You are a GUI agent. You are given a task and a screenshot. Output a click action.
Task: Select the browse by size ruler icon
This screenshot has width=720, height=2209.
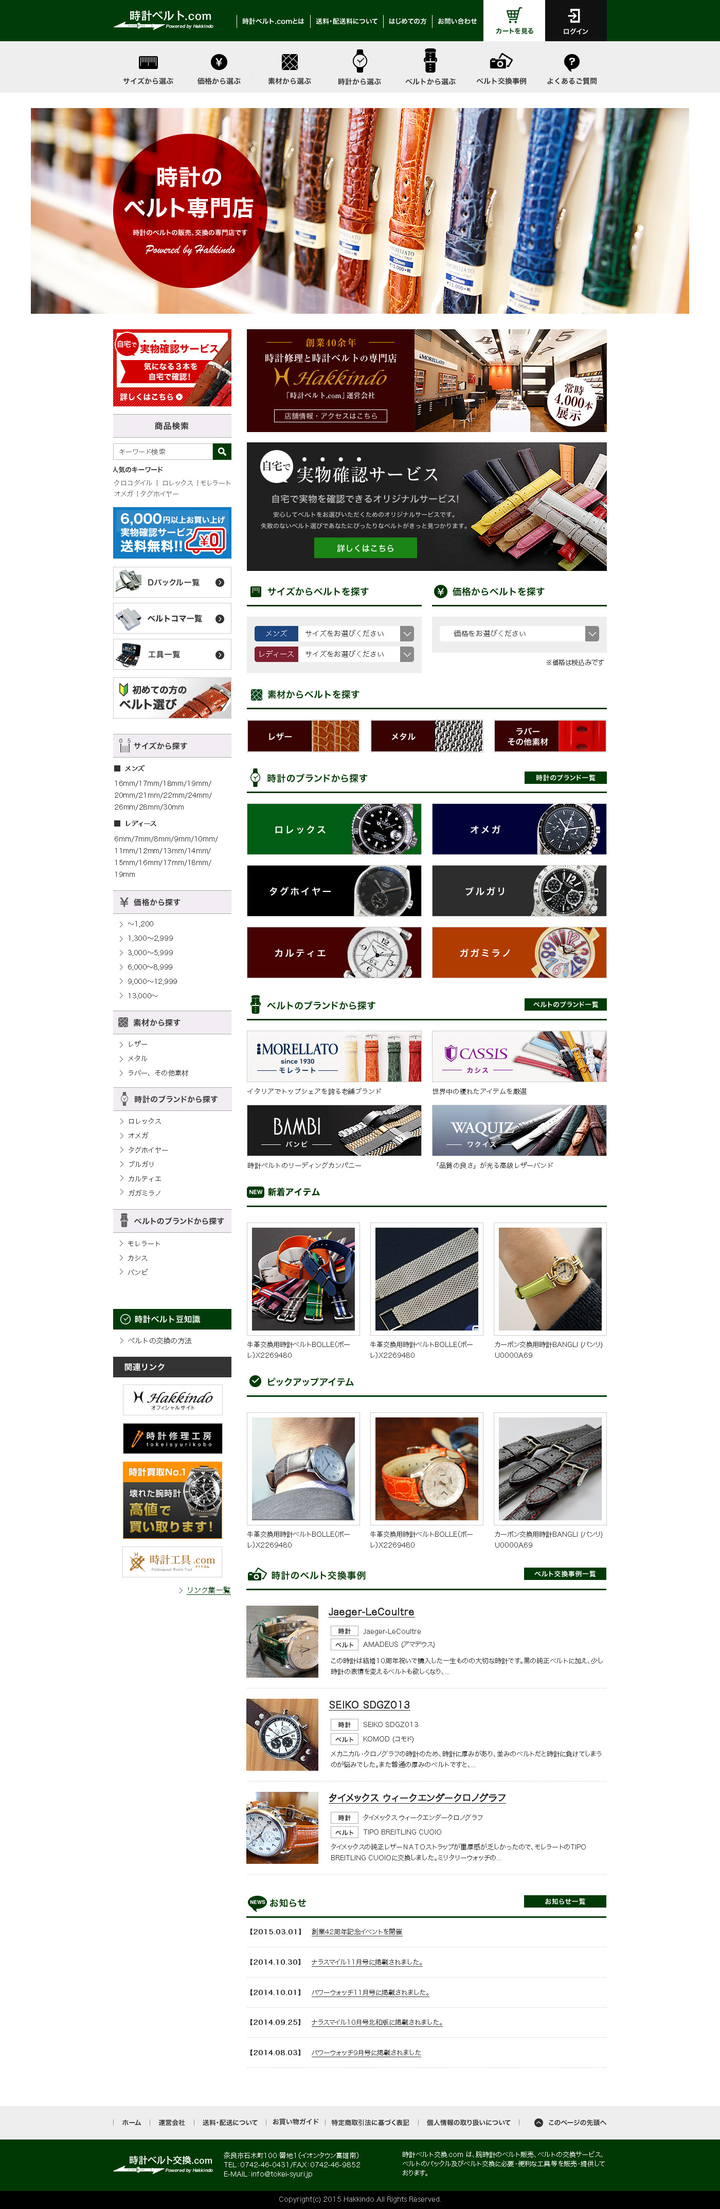tap(148, 62)
